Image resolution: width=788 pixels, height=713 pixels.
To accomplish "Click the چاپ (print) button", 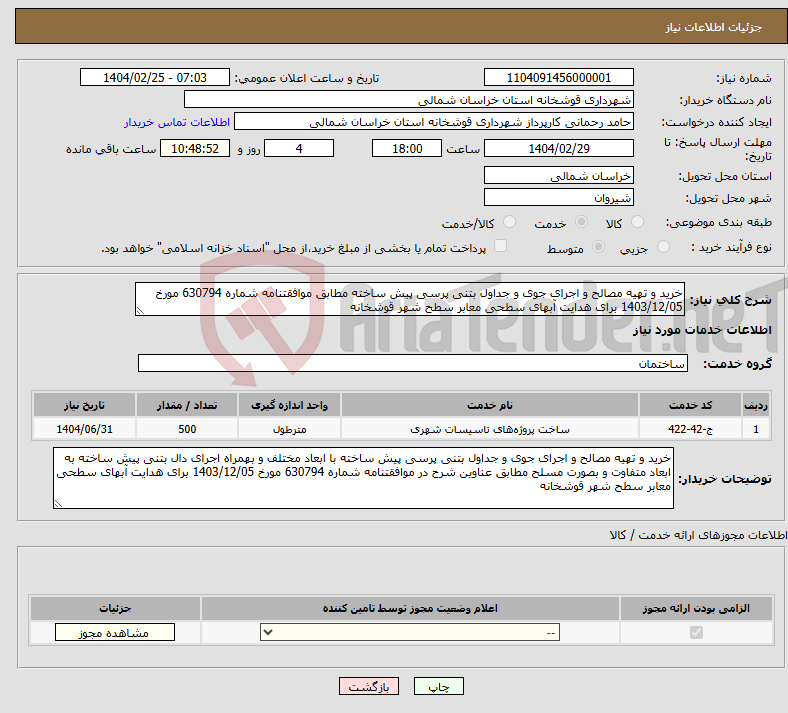I will click(x=438, y=686).
